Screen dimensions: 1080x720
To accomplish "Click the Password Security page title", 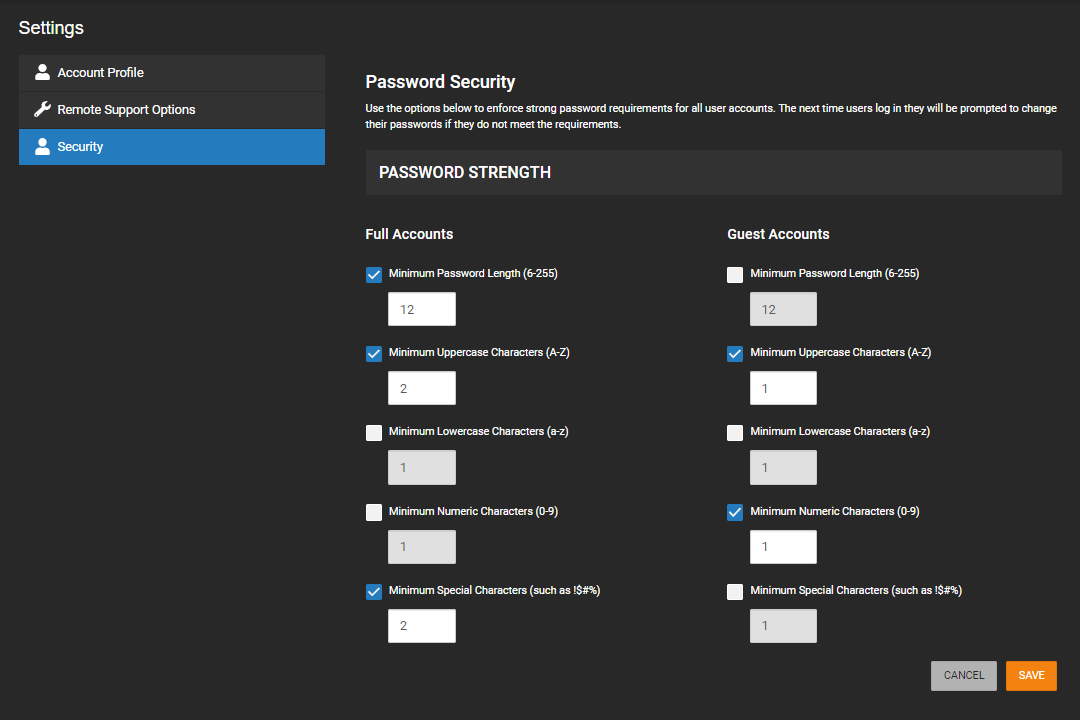I will pyautogui.click(x=440, y=82).
